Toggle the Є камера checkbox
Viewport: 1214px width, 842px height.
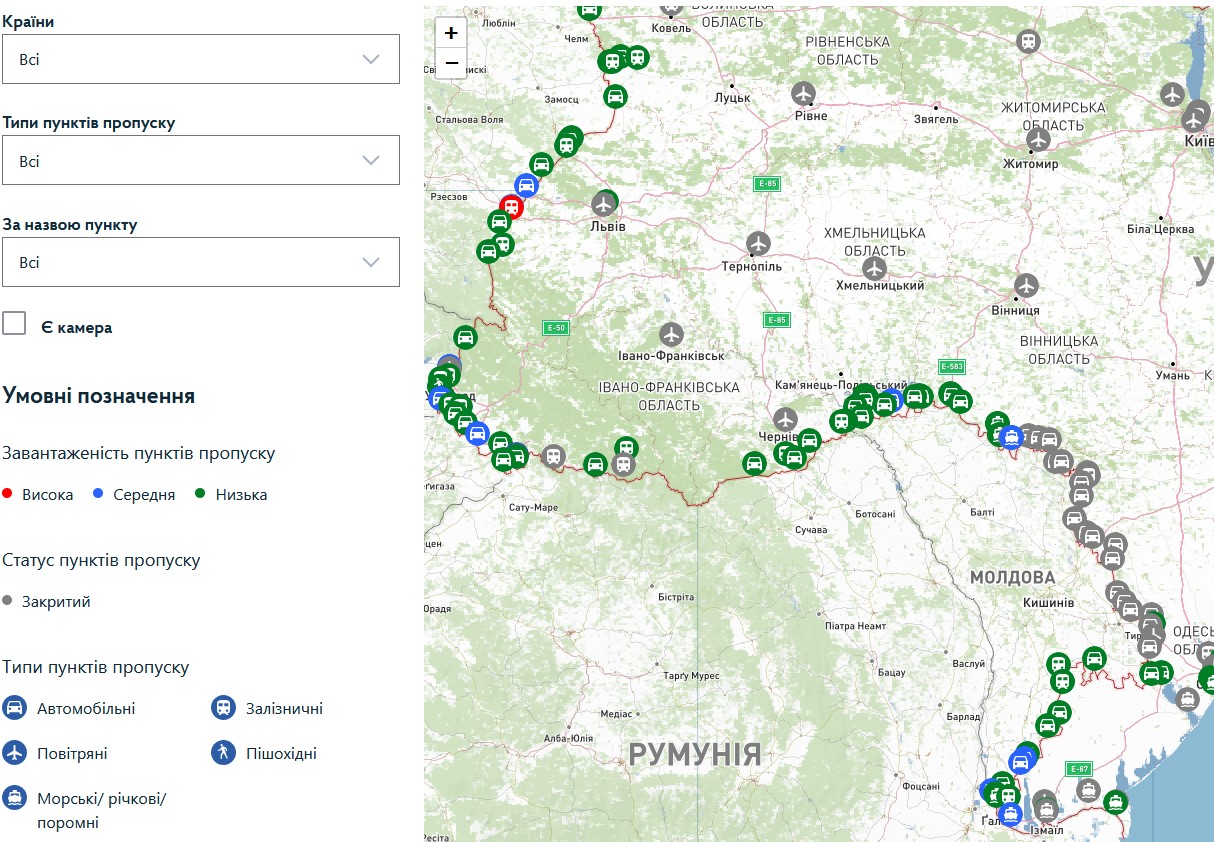(14, 323)
